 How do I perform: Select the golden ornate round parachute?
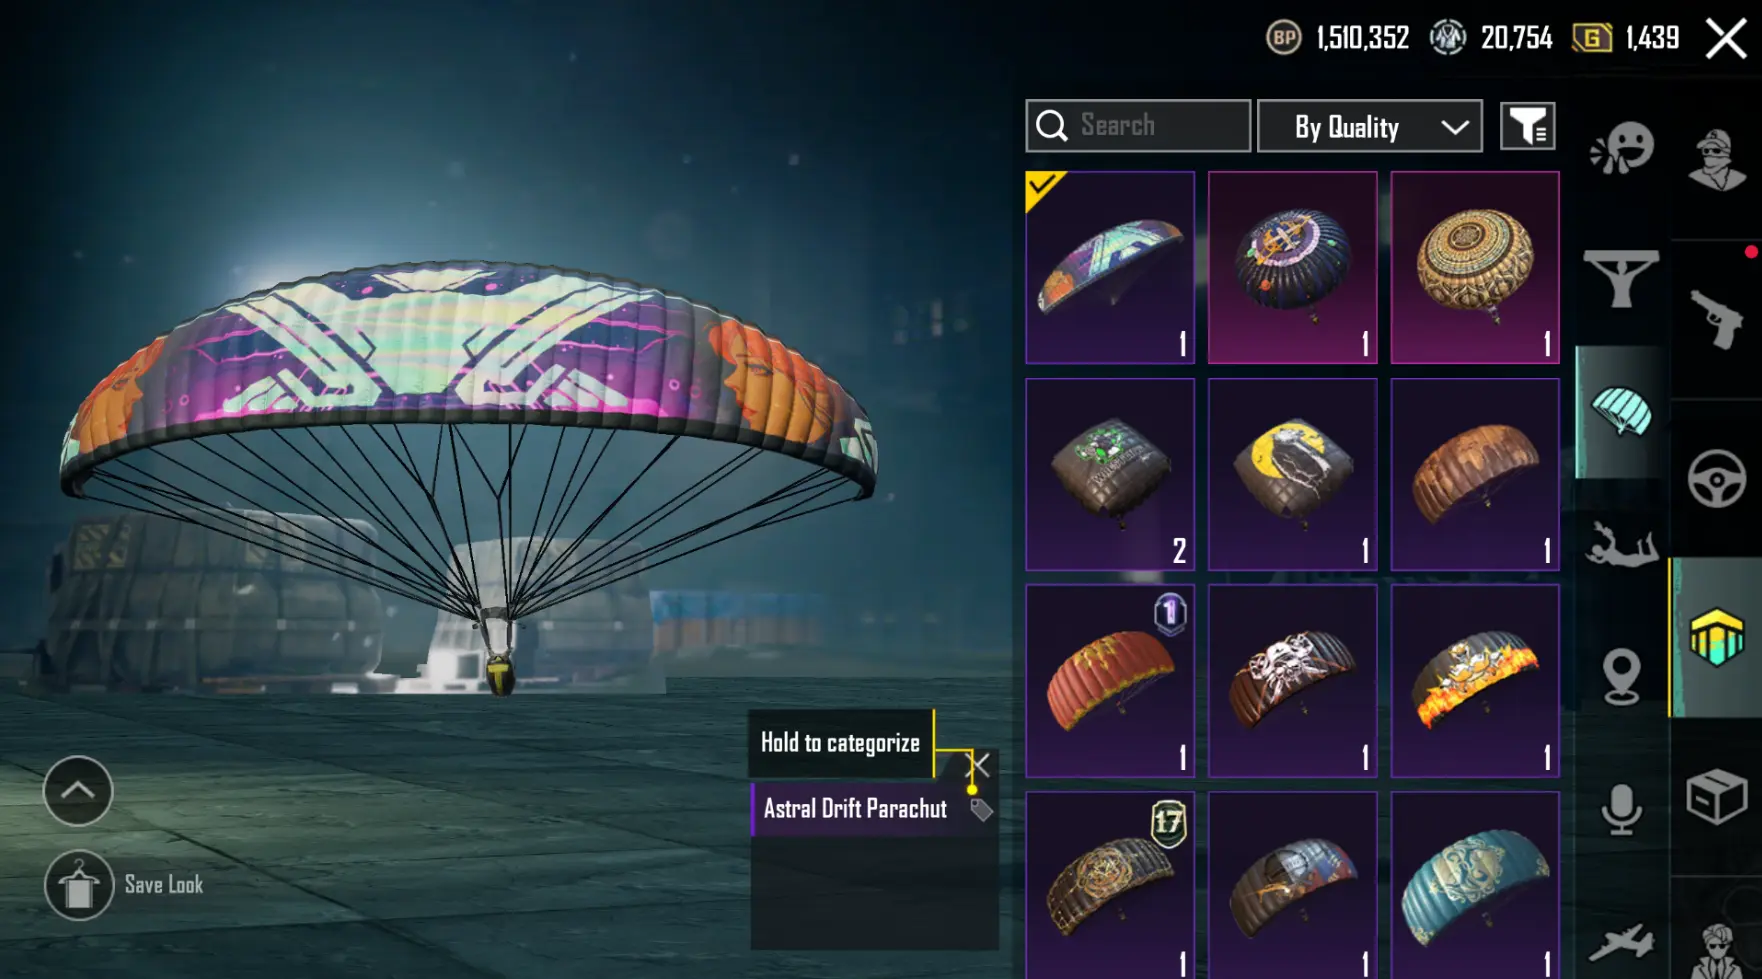[1475, 267]
